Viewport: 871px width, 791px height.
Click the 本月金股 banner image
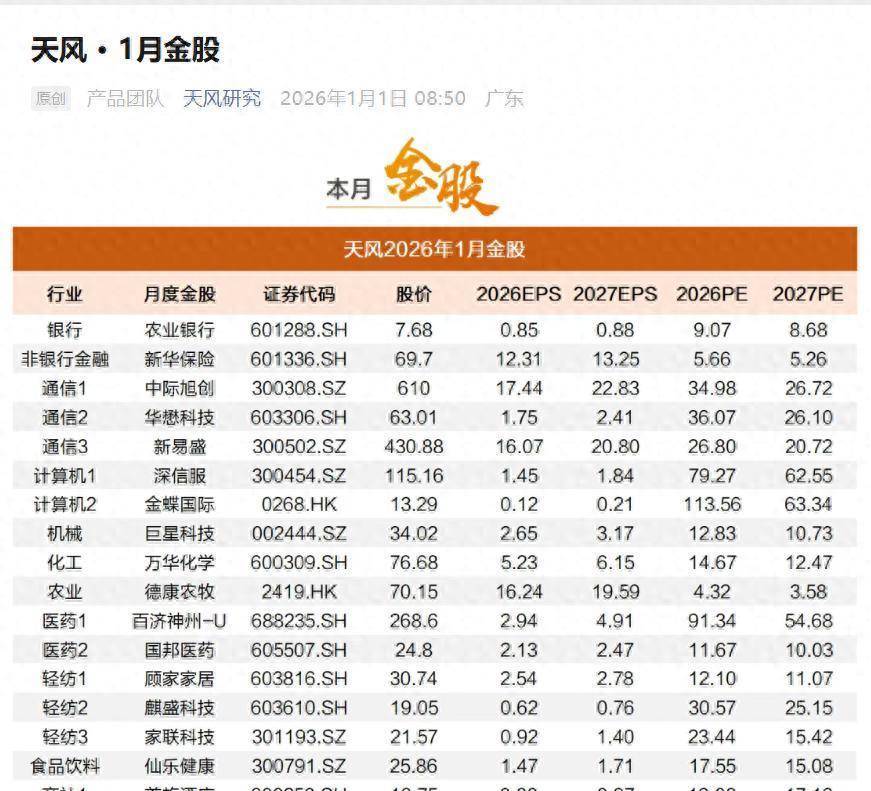[x=412, y=180]
